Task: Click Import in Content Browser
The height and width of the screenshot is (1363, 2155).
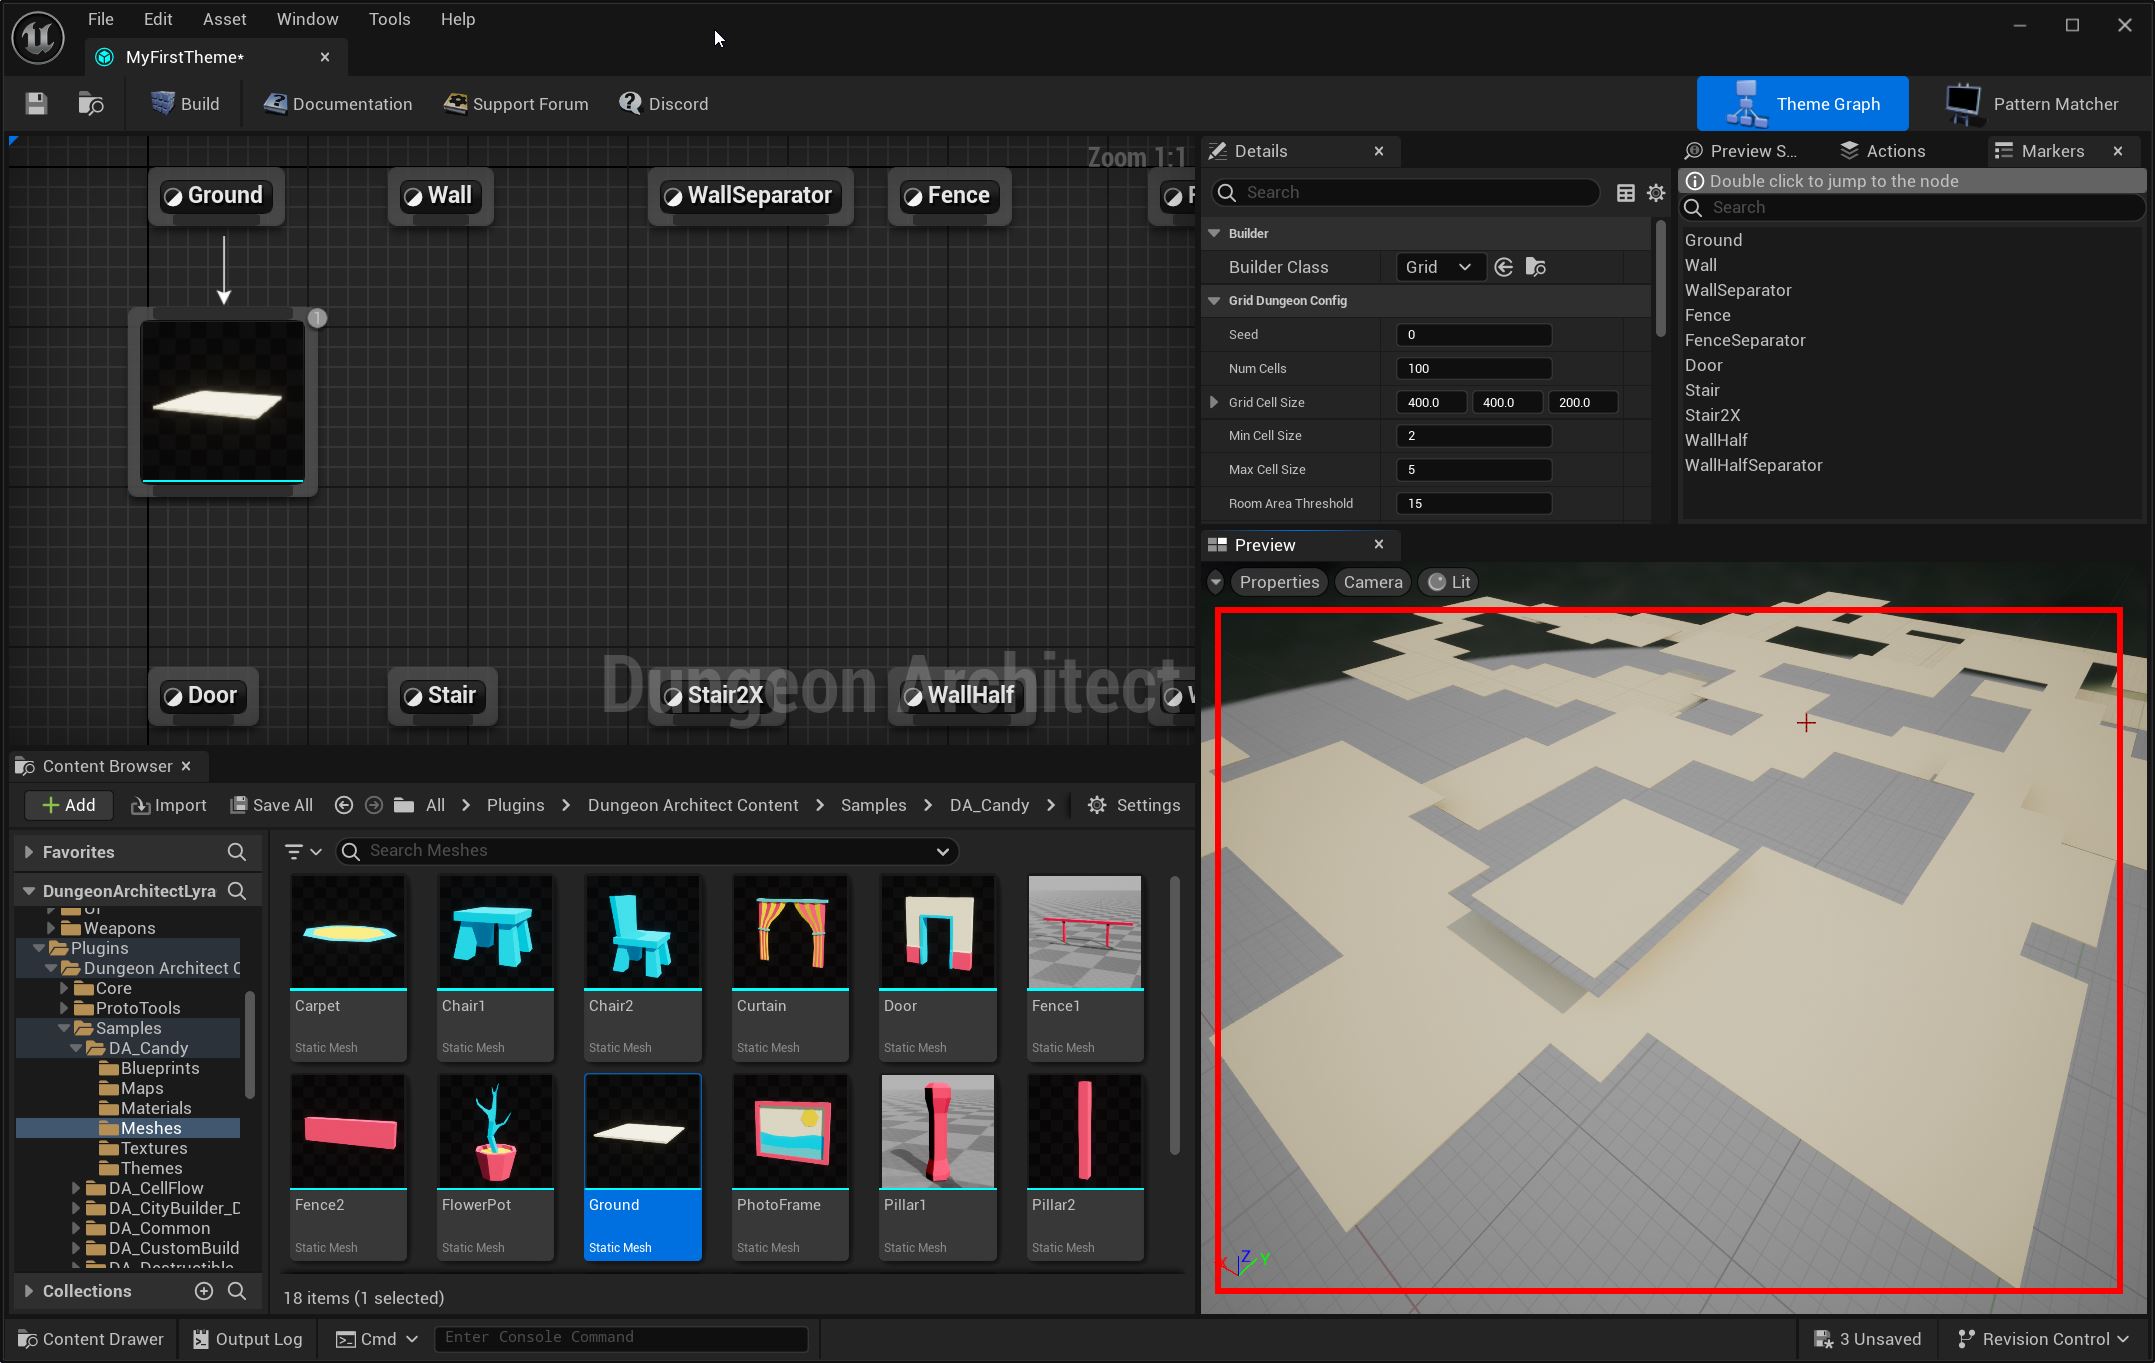Action: pyautogui.click(x=168, y=805)
